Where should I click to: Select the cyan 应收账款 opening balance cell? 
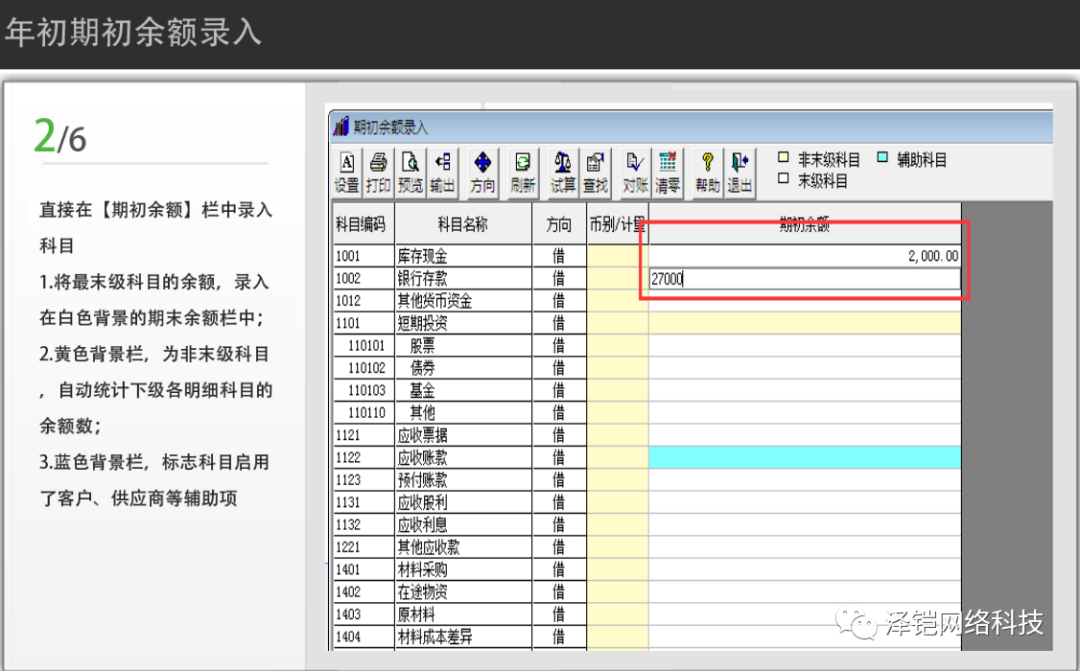point(804,458)
